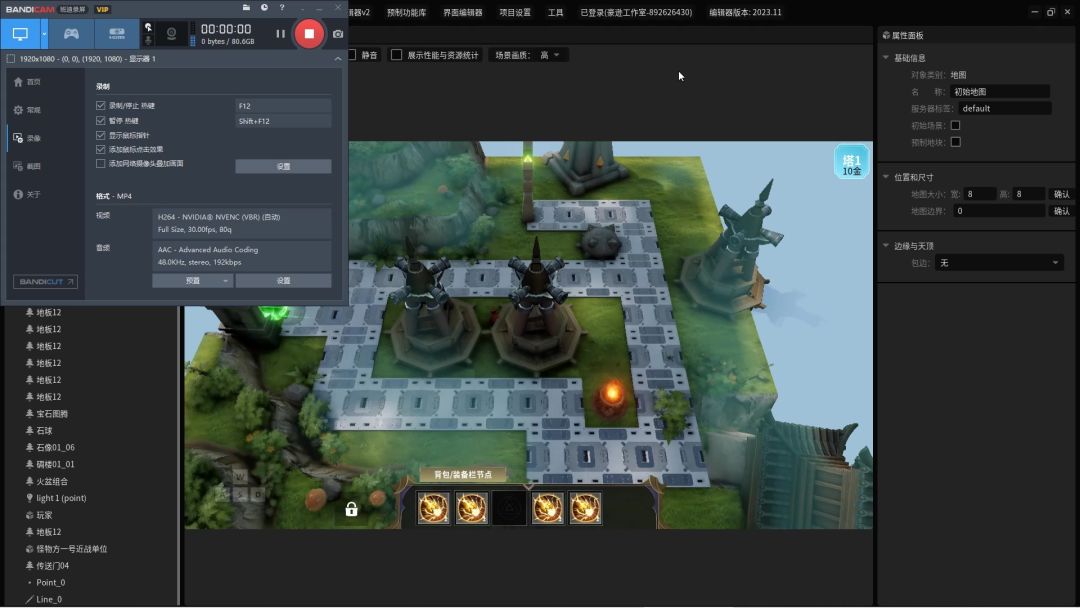The height and width of the screenshot is (608, 1080).
Task: Open Bandicam output folder icon
Action: [247, 8]
